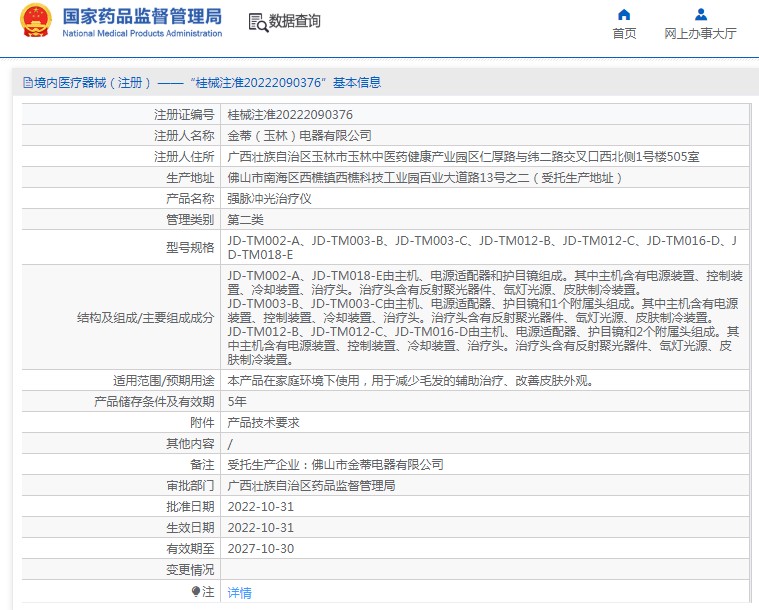Click the 注册人住所 row label

pos(184,156)
